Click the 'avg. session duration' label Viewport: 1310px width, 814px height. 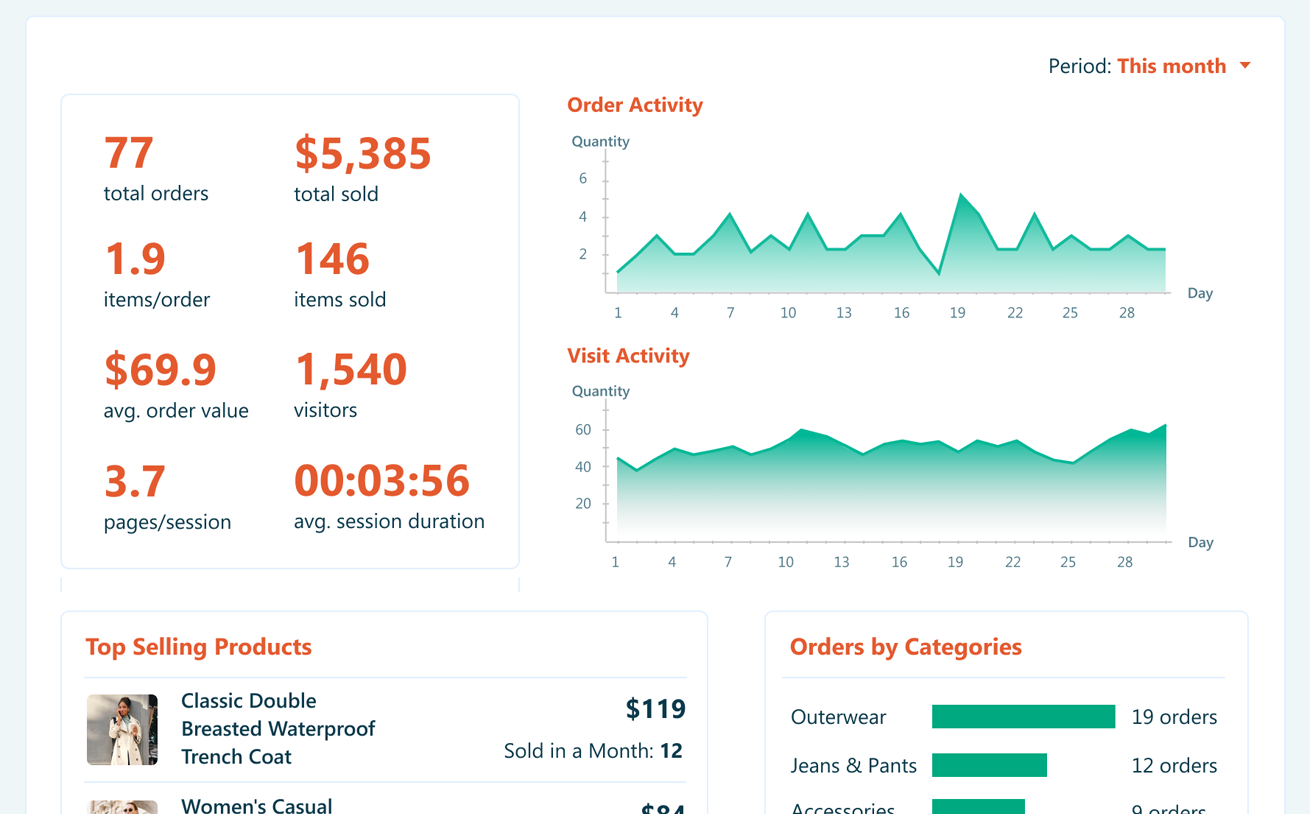coord(389,521)
